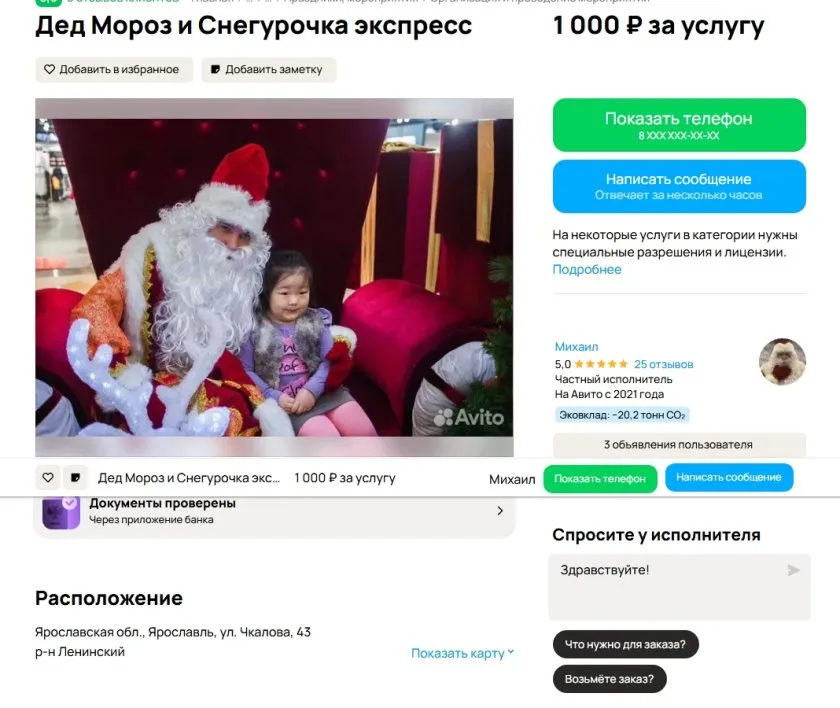Image resolution: width=840 pixels, height=708 pixels.
Task: Click the send arrow in the message box
Action: 793,570
